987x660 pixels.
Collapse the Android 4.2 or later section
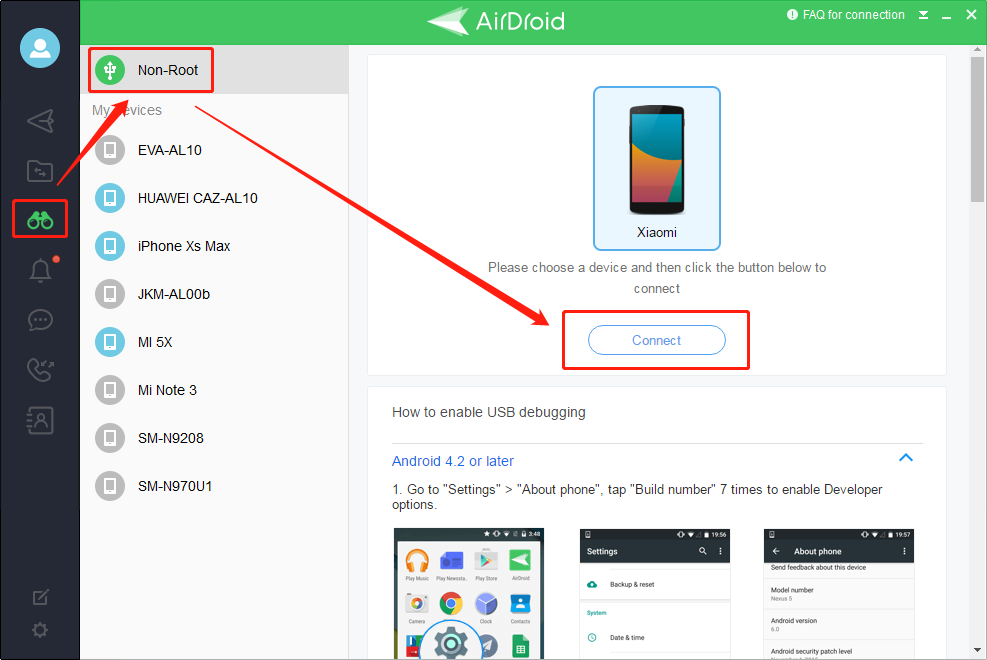coord(906,457)
